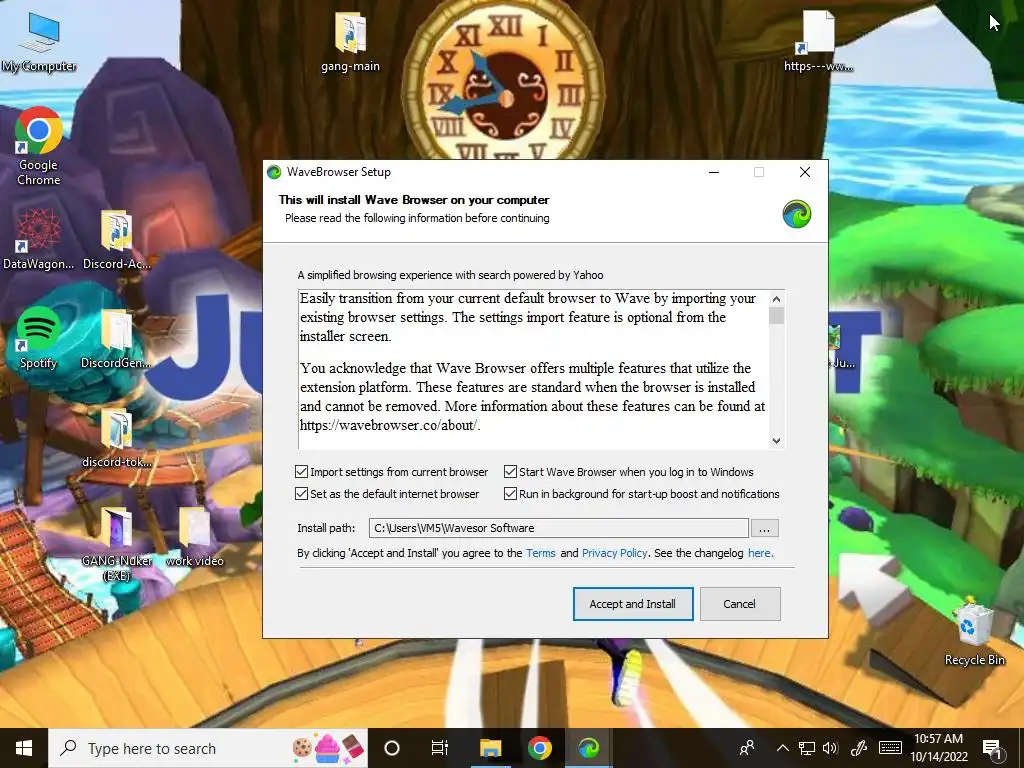Open the notification center icon

pos(992,748)
